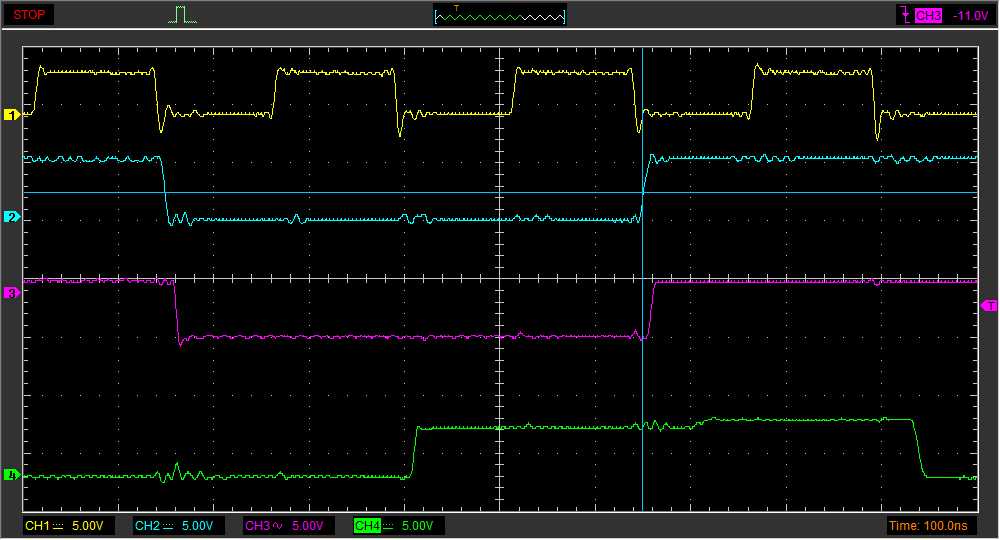Toggle the CH2 channel label
The image size is (1000, 540).
coord(146,526)
